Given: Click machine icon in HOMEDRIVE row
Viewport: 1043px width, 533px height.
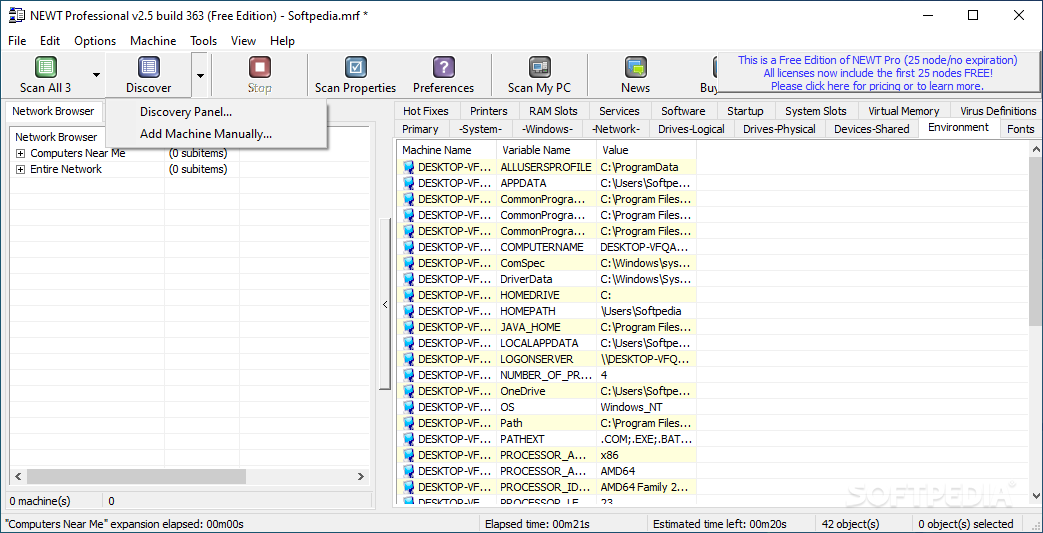Looking at the screenshot, I should [409, 295].
